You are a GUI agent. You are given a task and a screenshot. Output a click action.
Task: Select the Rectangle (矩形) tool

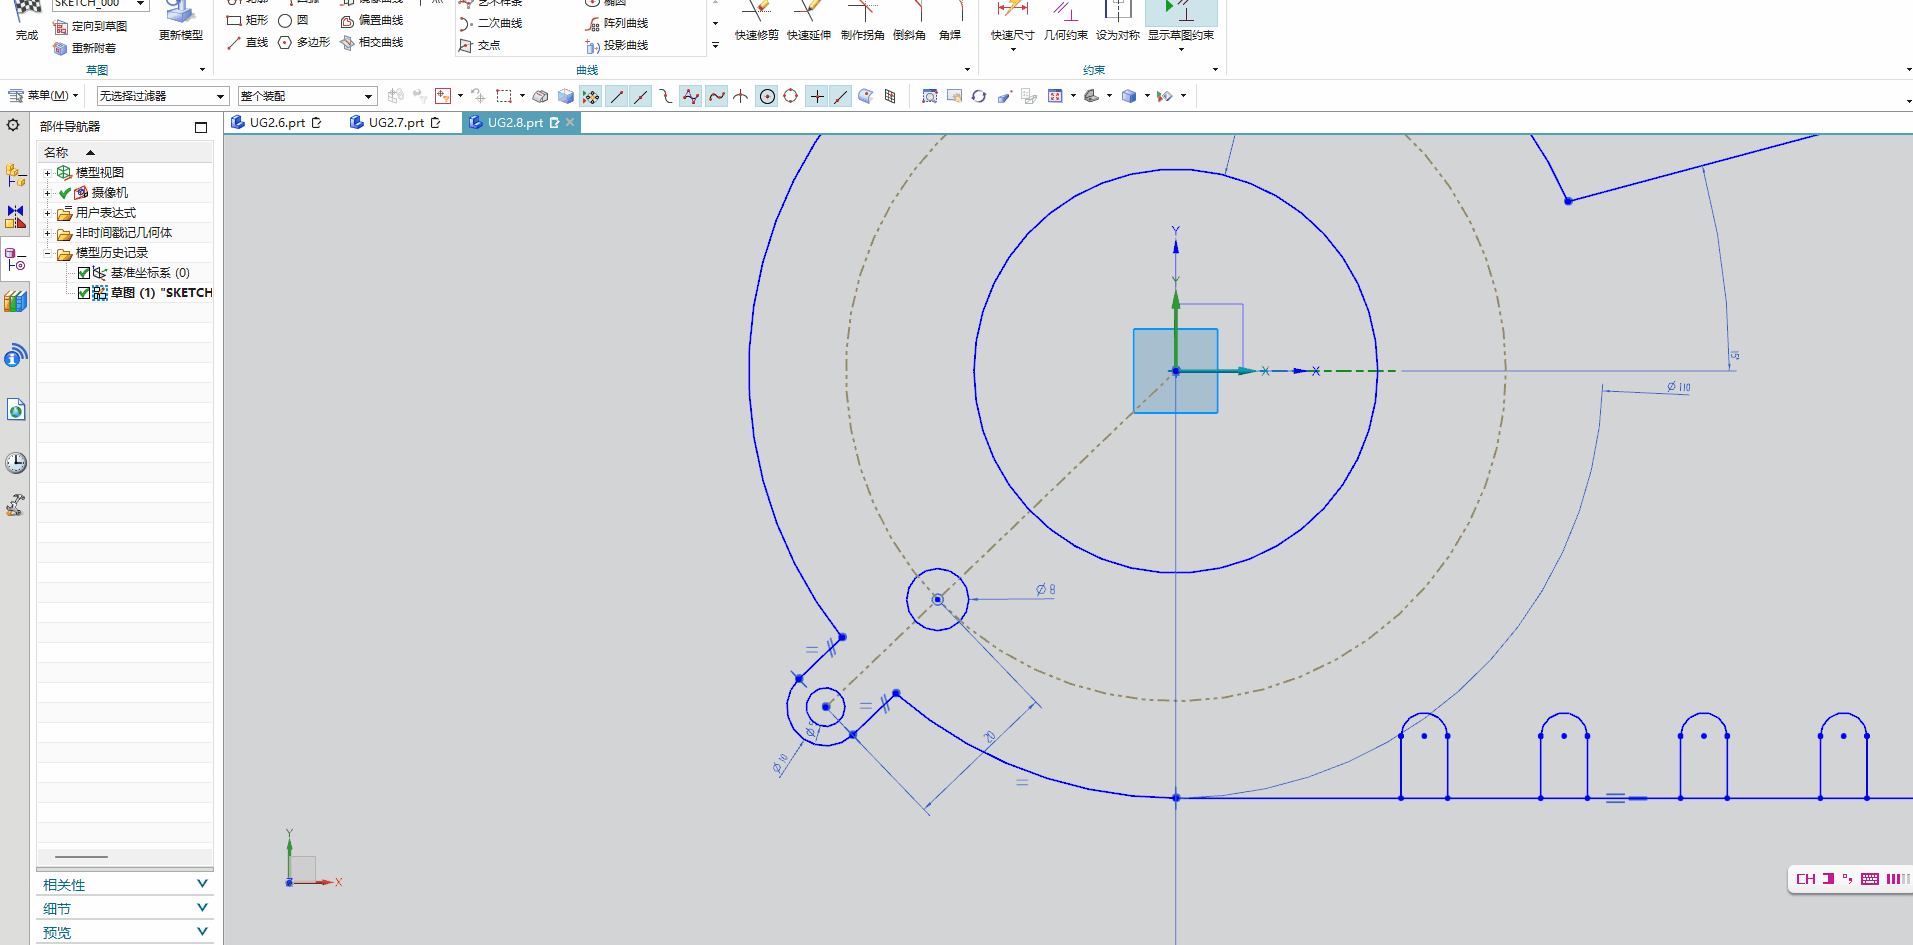247,20
